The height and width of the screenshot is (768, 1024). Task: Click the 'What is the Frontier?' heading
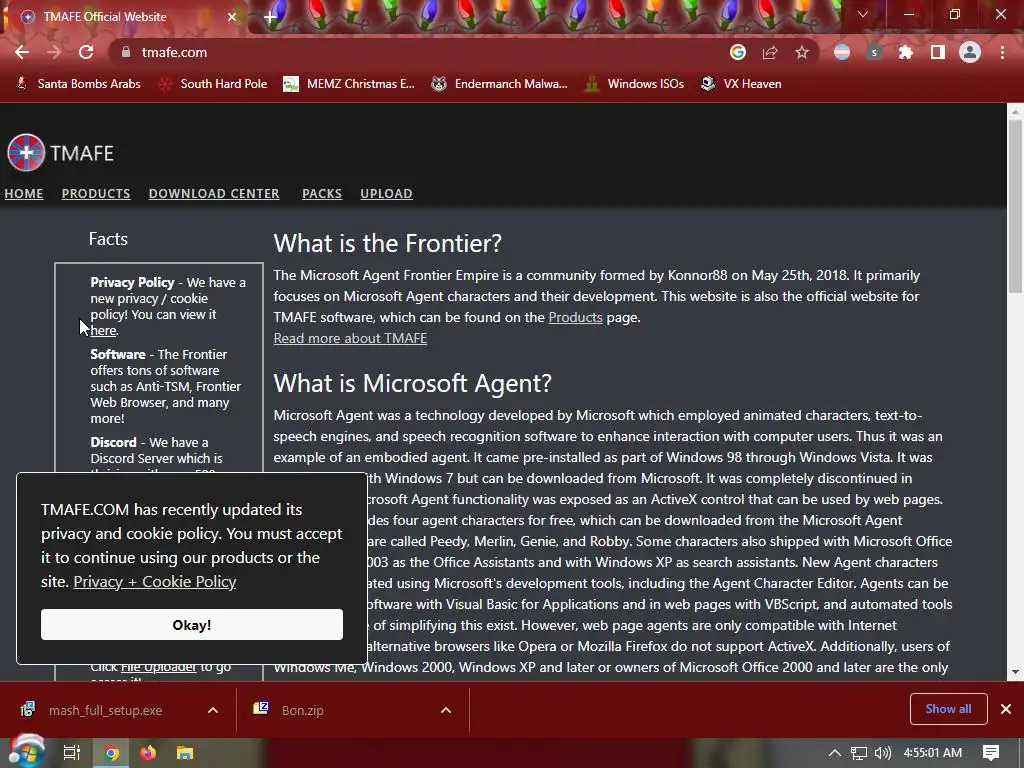pos(388,243)
